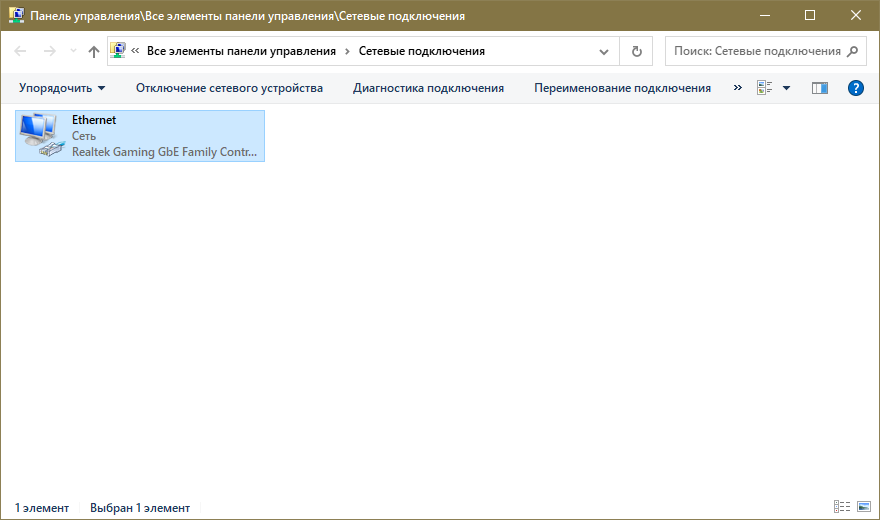Image resolution: width=880 pixels, height=520 pixels.
Task: Open the Упорядочить menu
Action: pos(62,88)
